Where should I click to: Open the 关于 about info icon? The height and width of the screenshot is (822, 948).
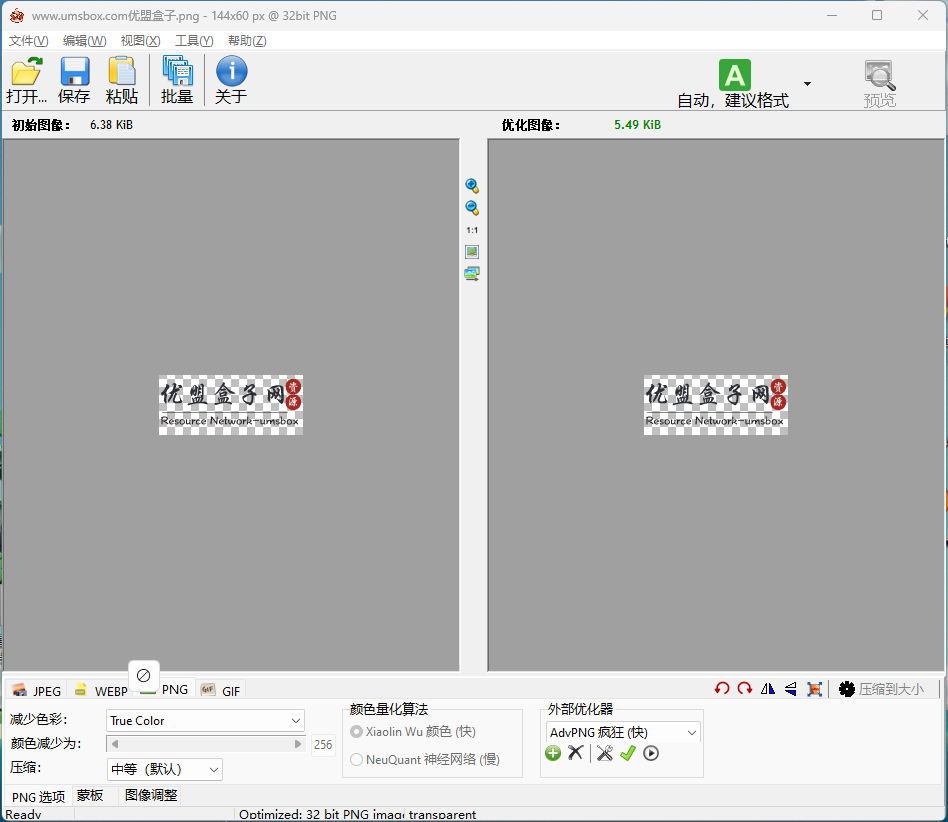(232, 71)
